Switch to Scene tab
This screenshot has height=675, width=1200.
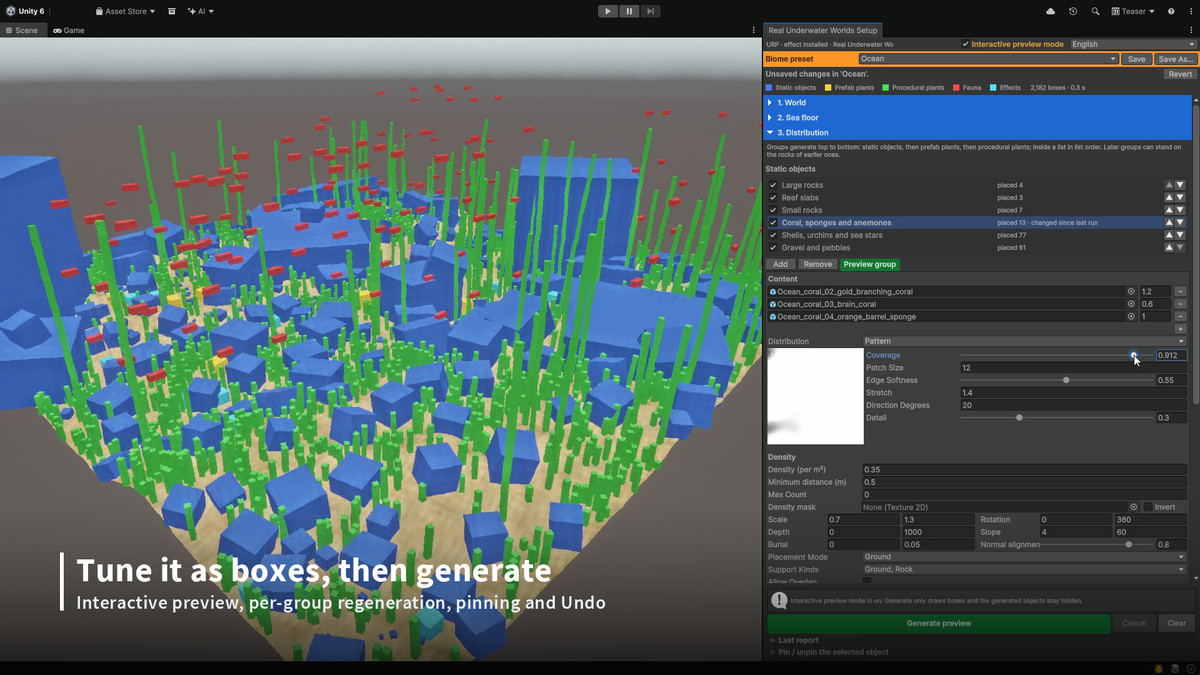click(21, 30)
